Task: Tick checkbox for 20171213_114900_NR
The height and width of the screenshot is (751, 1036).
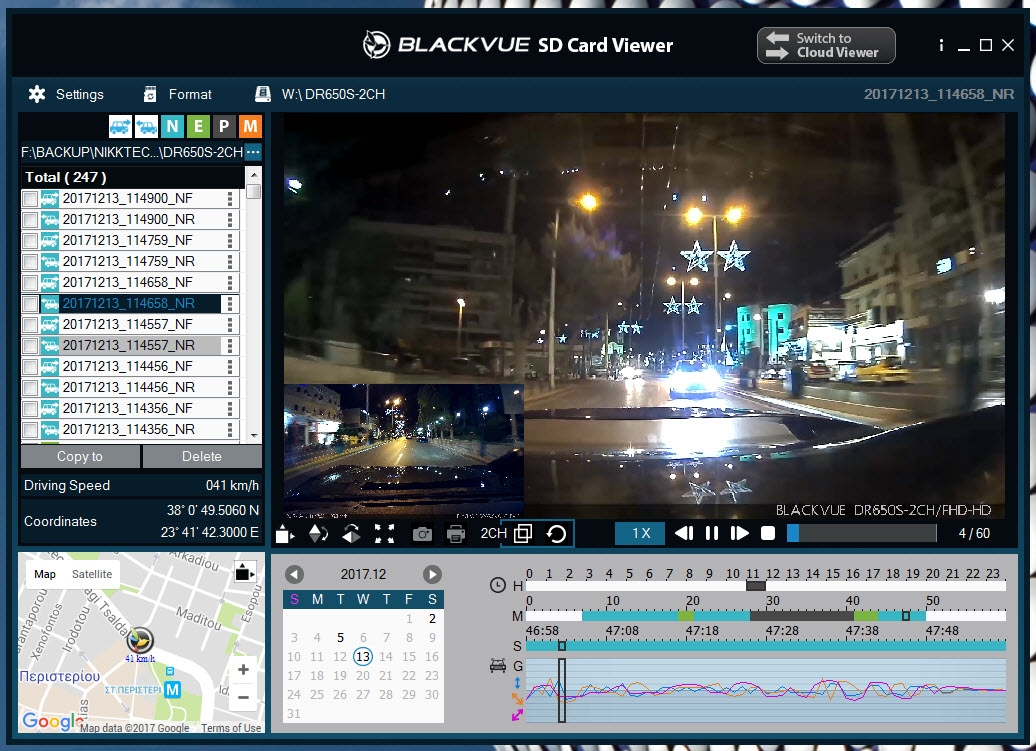Action: pos(30,220)
